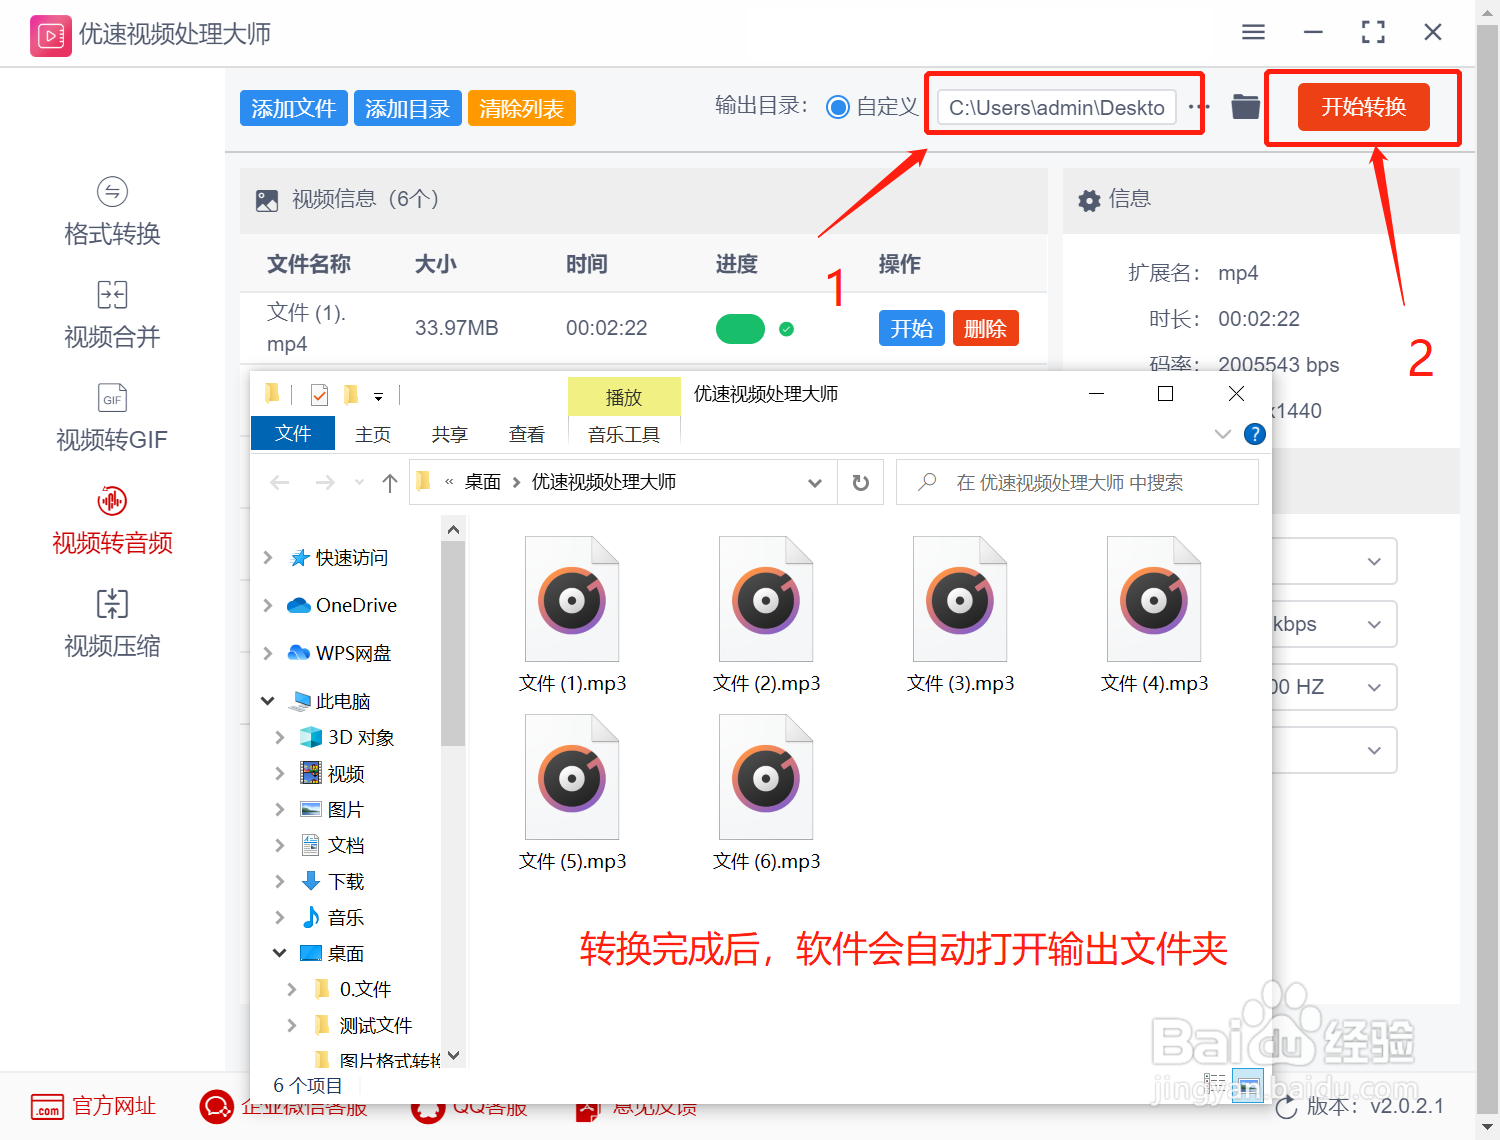This screenshot has height=1140, width=1500.
Task: Click the output folder open icon
Action: (1245, 106)
